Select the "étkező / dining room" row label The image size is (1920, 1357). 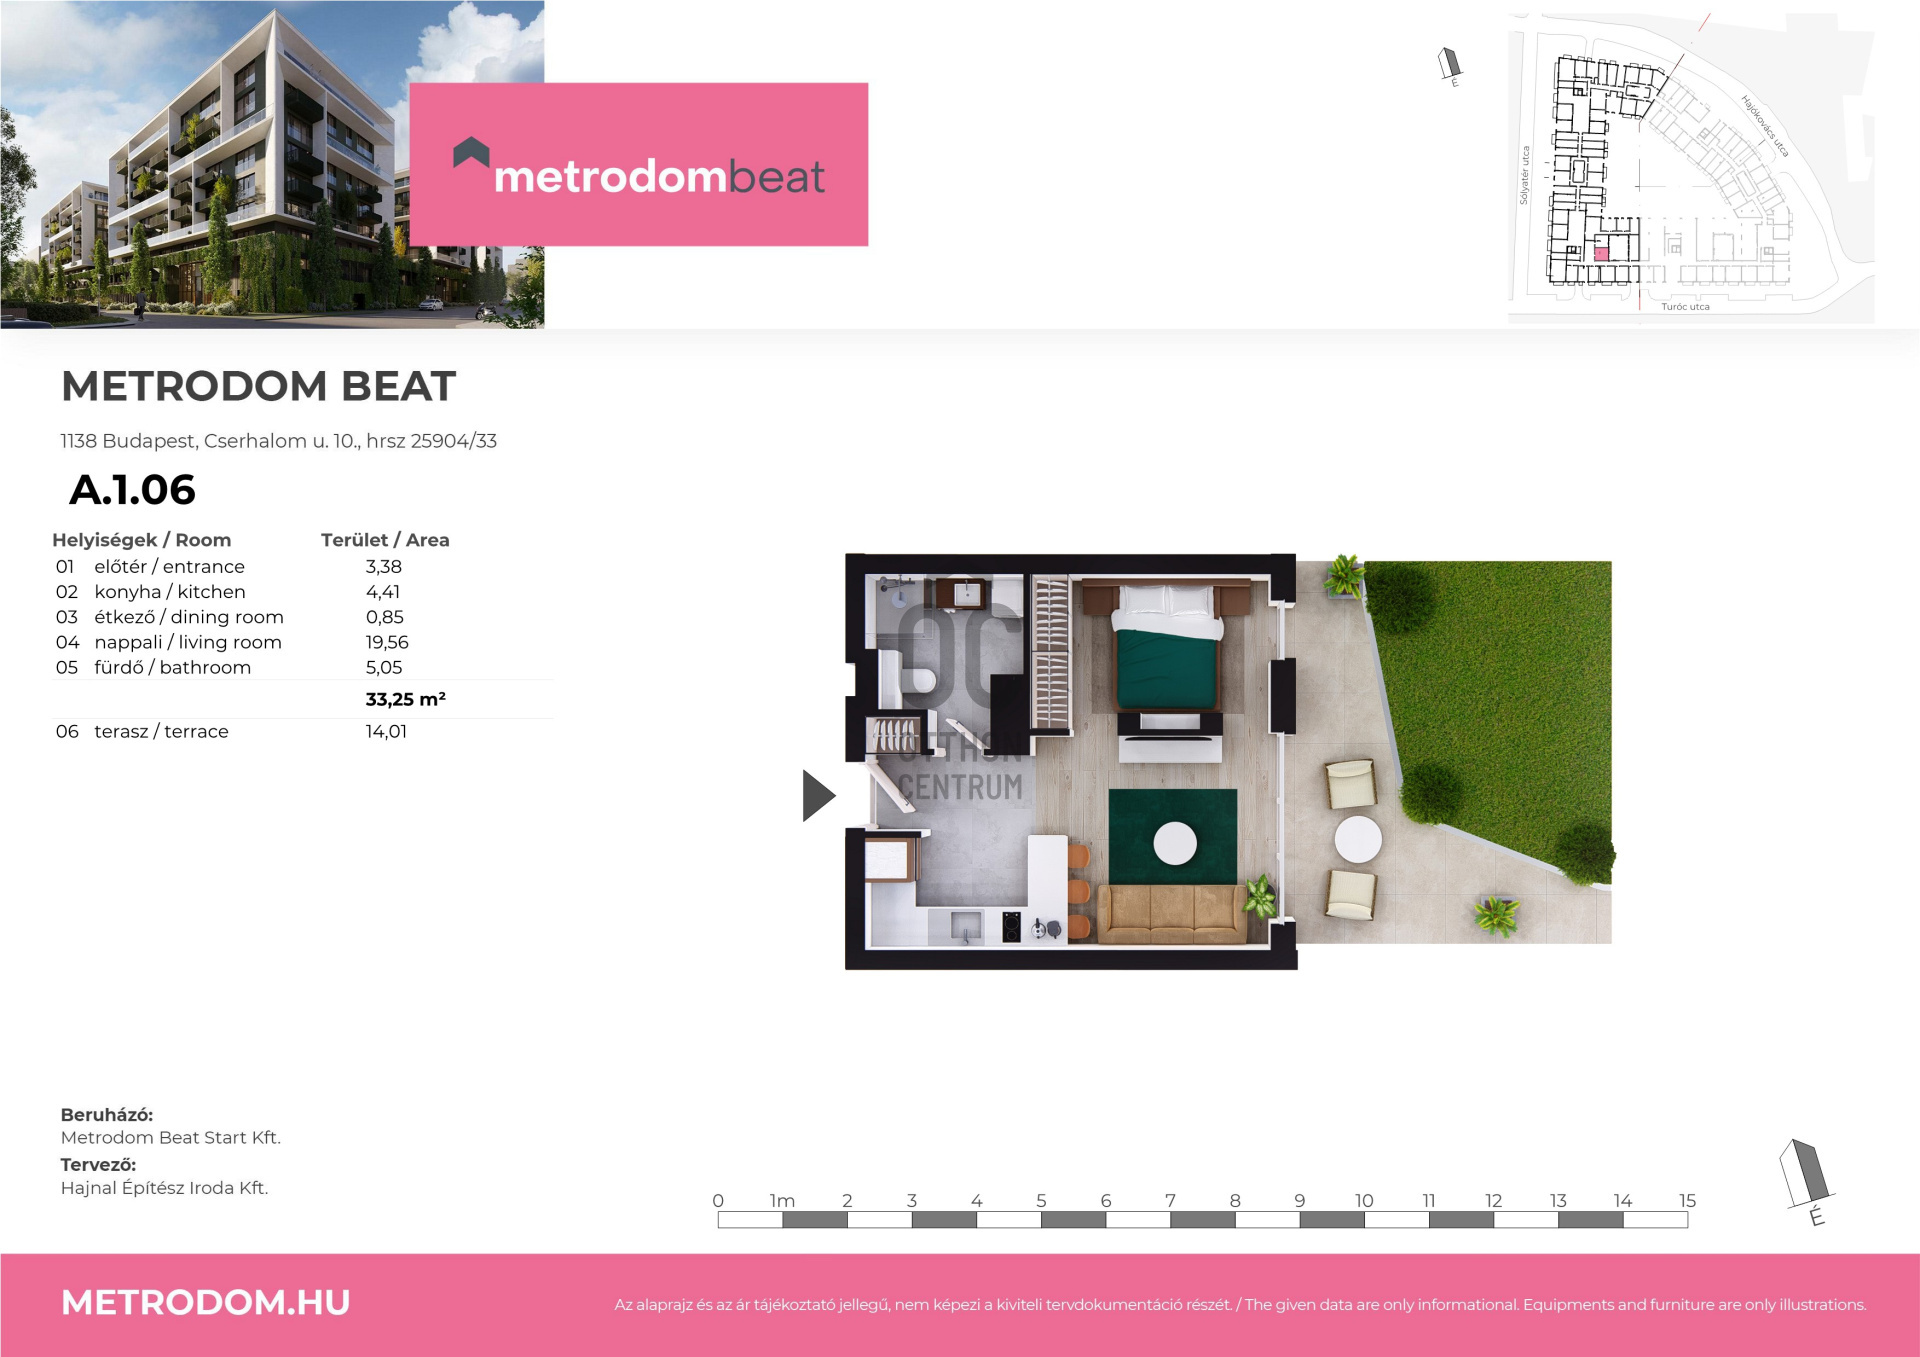click(189, 617)
